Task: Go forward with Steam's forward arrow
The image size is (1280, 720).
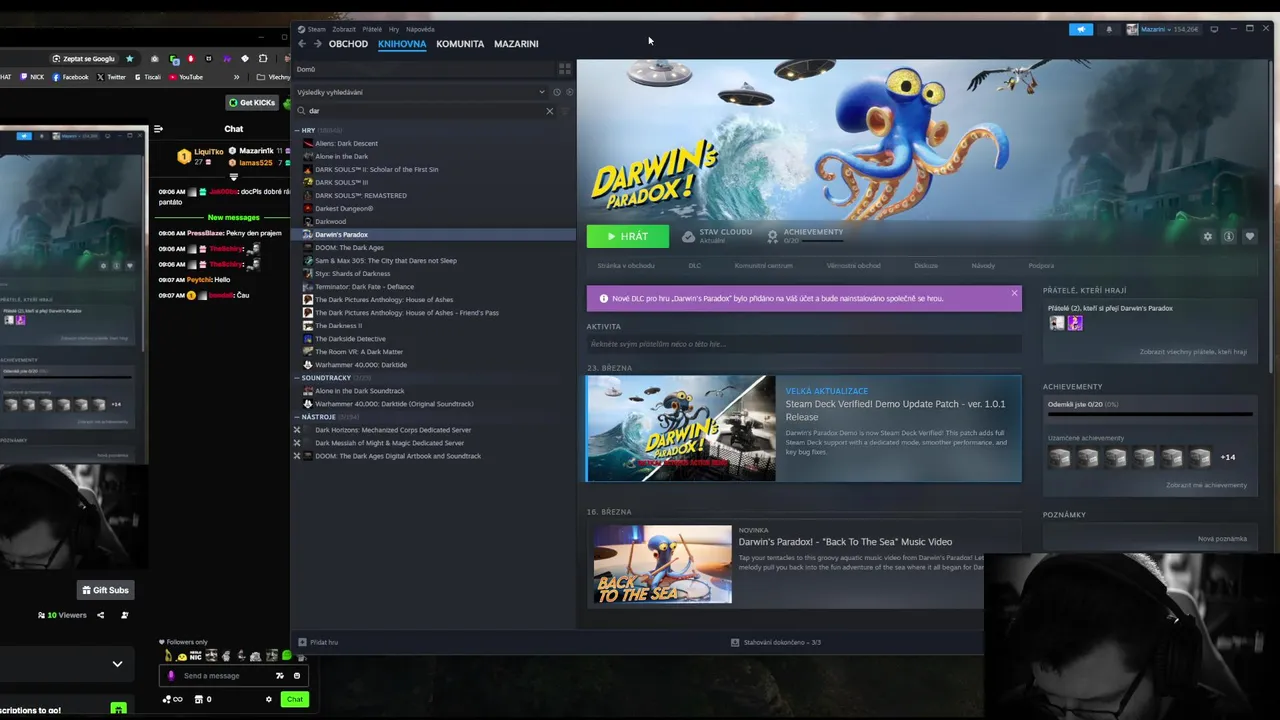Action: (x=317, y=44)
